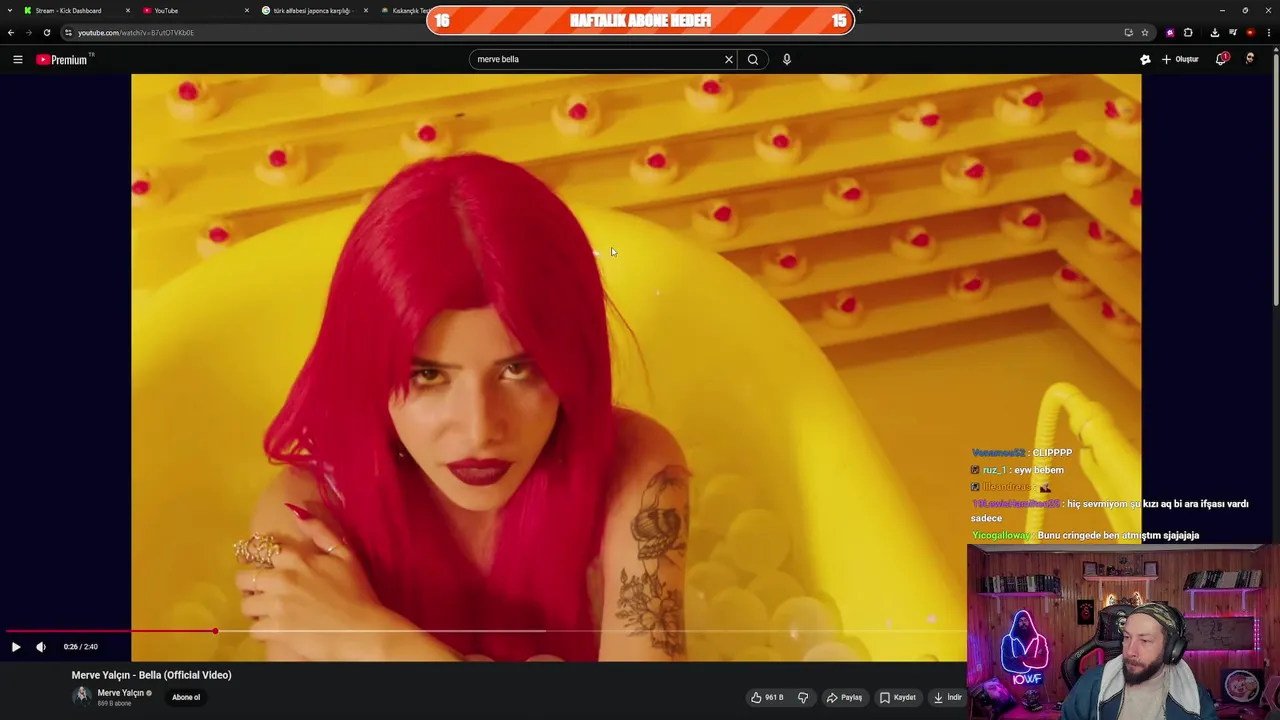1280x720 pixels.
Task: Click the red recording profile icon
Action: tap(1250, 32)
